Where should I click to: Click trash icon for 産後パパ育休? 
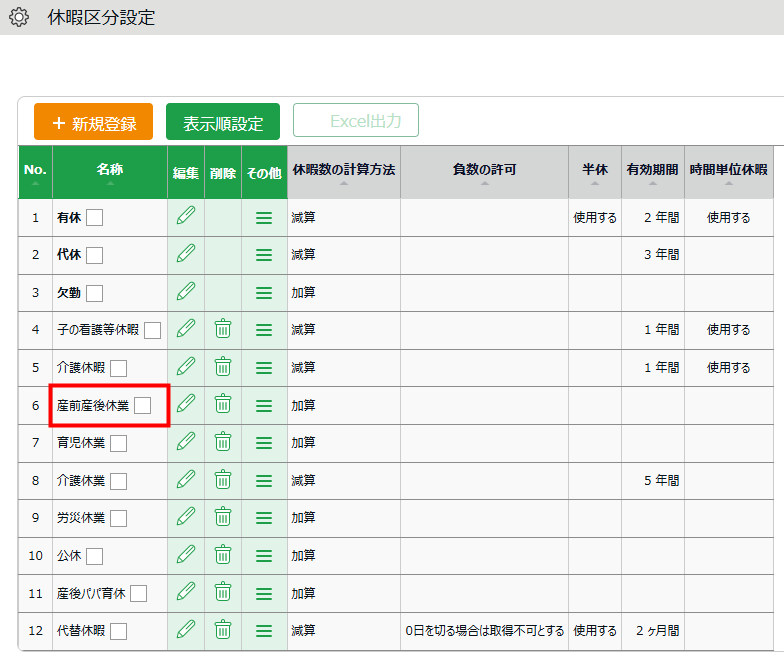tap(222, 592)
